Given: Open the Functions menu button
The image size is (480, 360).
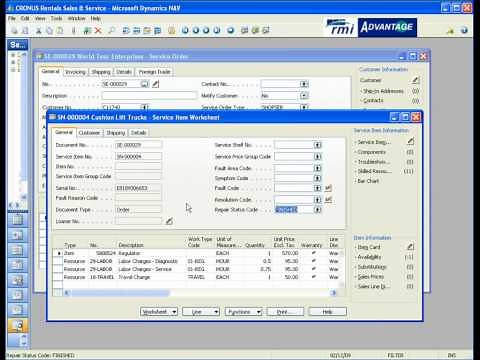Looking at the screenshot, I should tap(244, 312).
